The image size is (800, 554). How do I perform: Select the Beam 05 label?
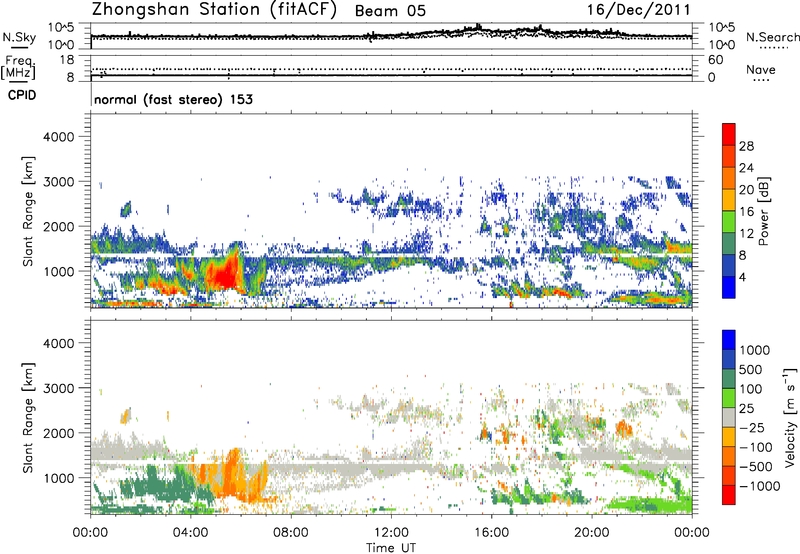390,11
